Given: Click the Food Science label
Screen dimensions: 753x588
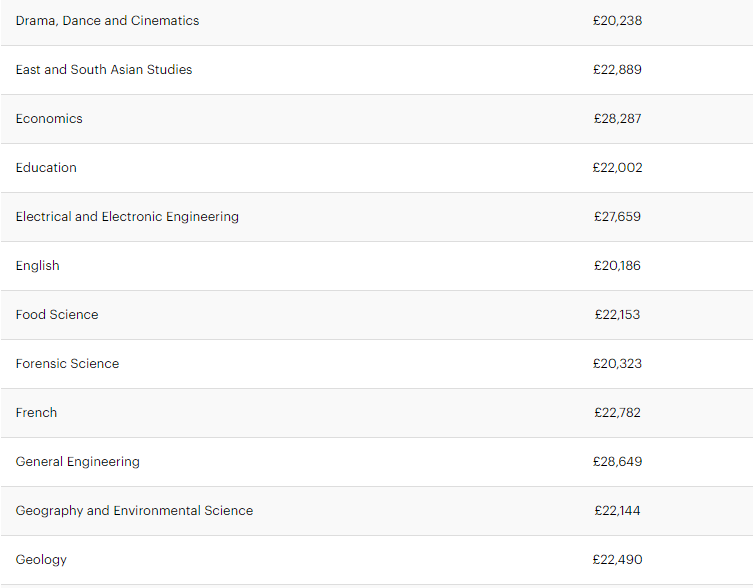Looking at the screenshot, I should 57,315.
